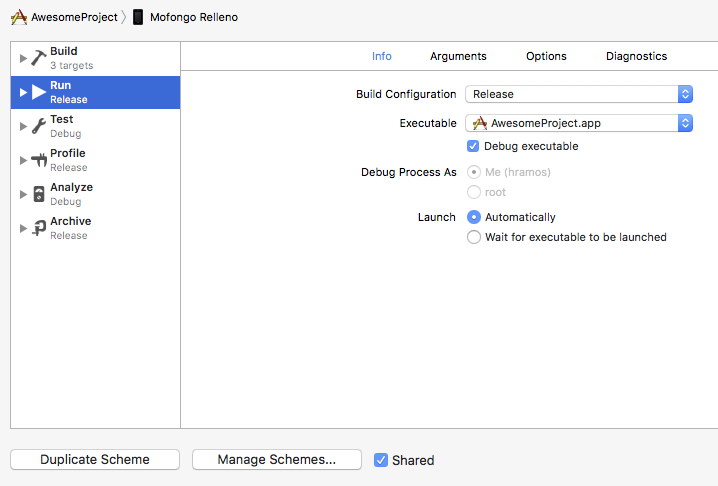Click the Run play icon
Viewport: 718px width, 486px height.
tap(39, 92)
